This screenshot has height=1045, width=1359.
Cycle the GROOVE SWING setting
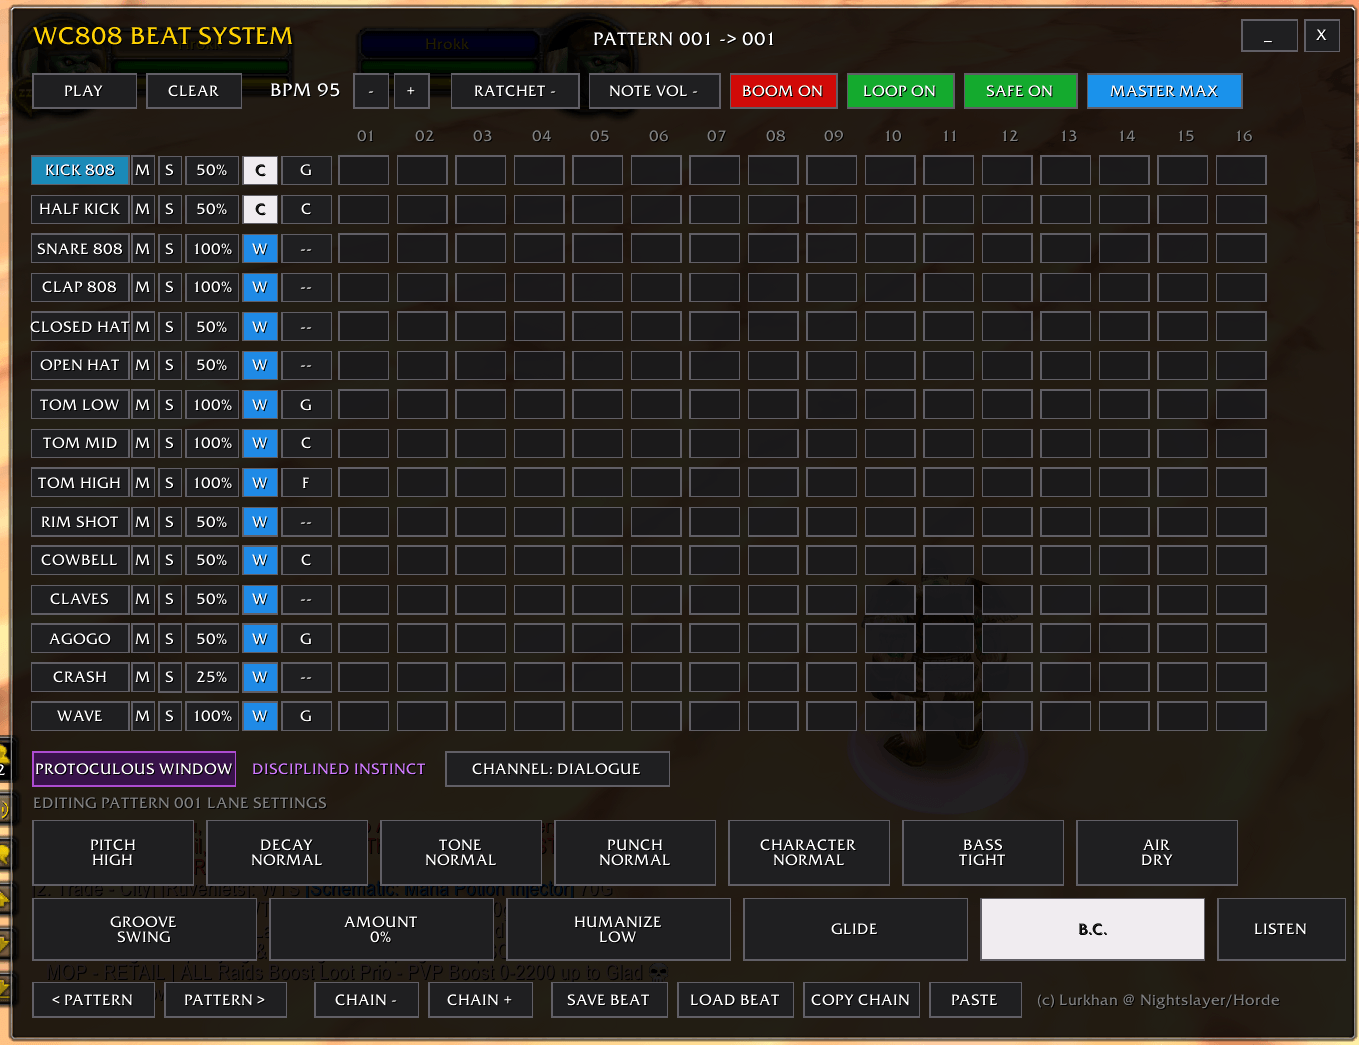coord(144,929)
